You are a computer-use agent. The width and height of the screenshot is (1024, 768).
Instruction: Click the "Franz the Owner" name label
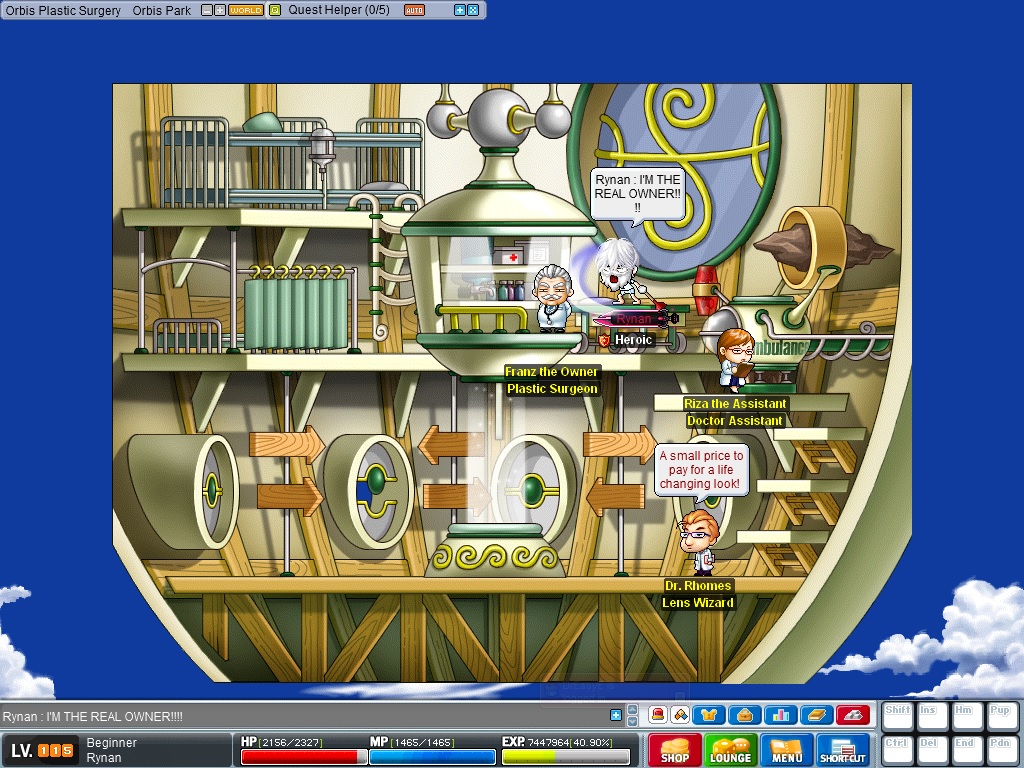(551, 372)
